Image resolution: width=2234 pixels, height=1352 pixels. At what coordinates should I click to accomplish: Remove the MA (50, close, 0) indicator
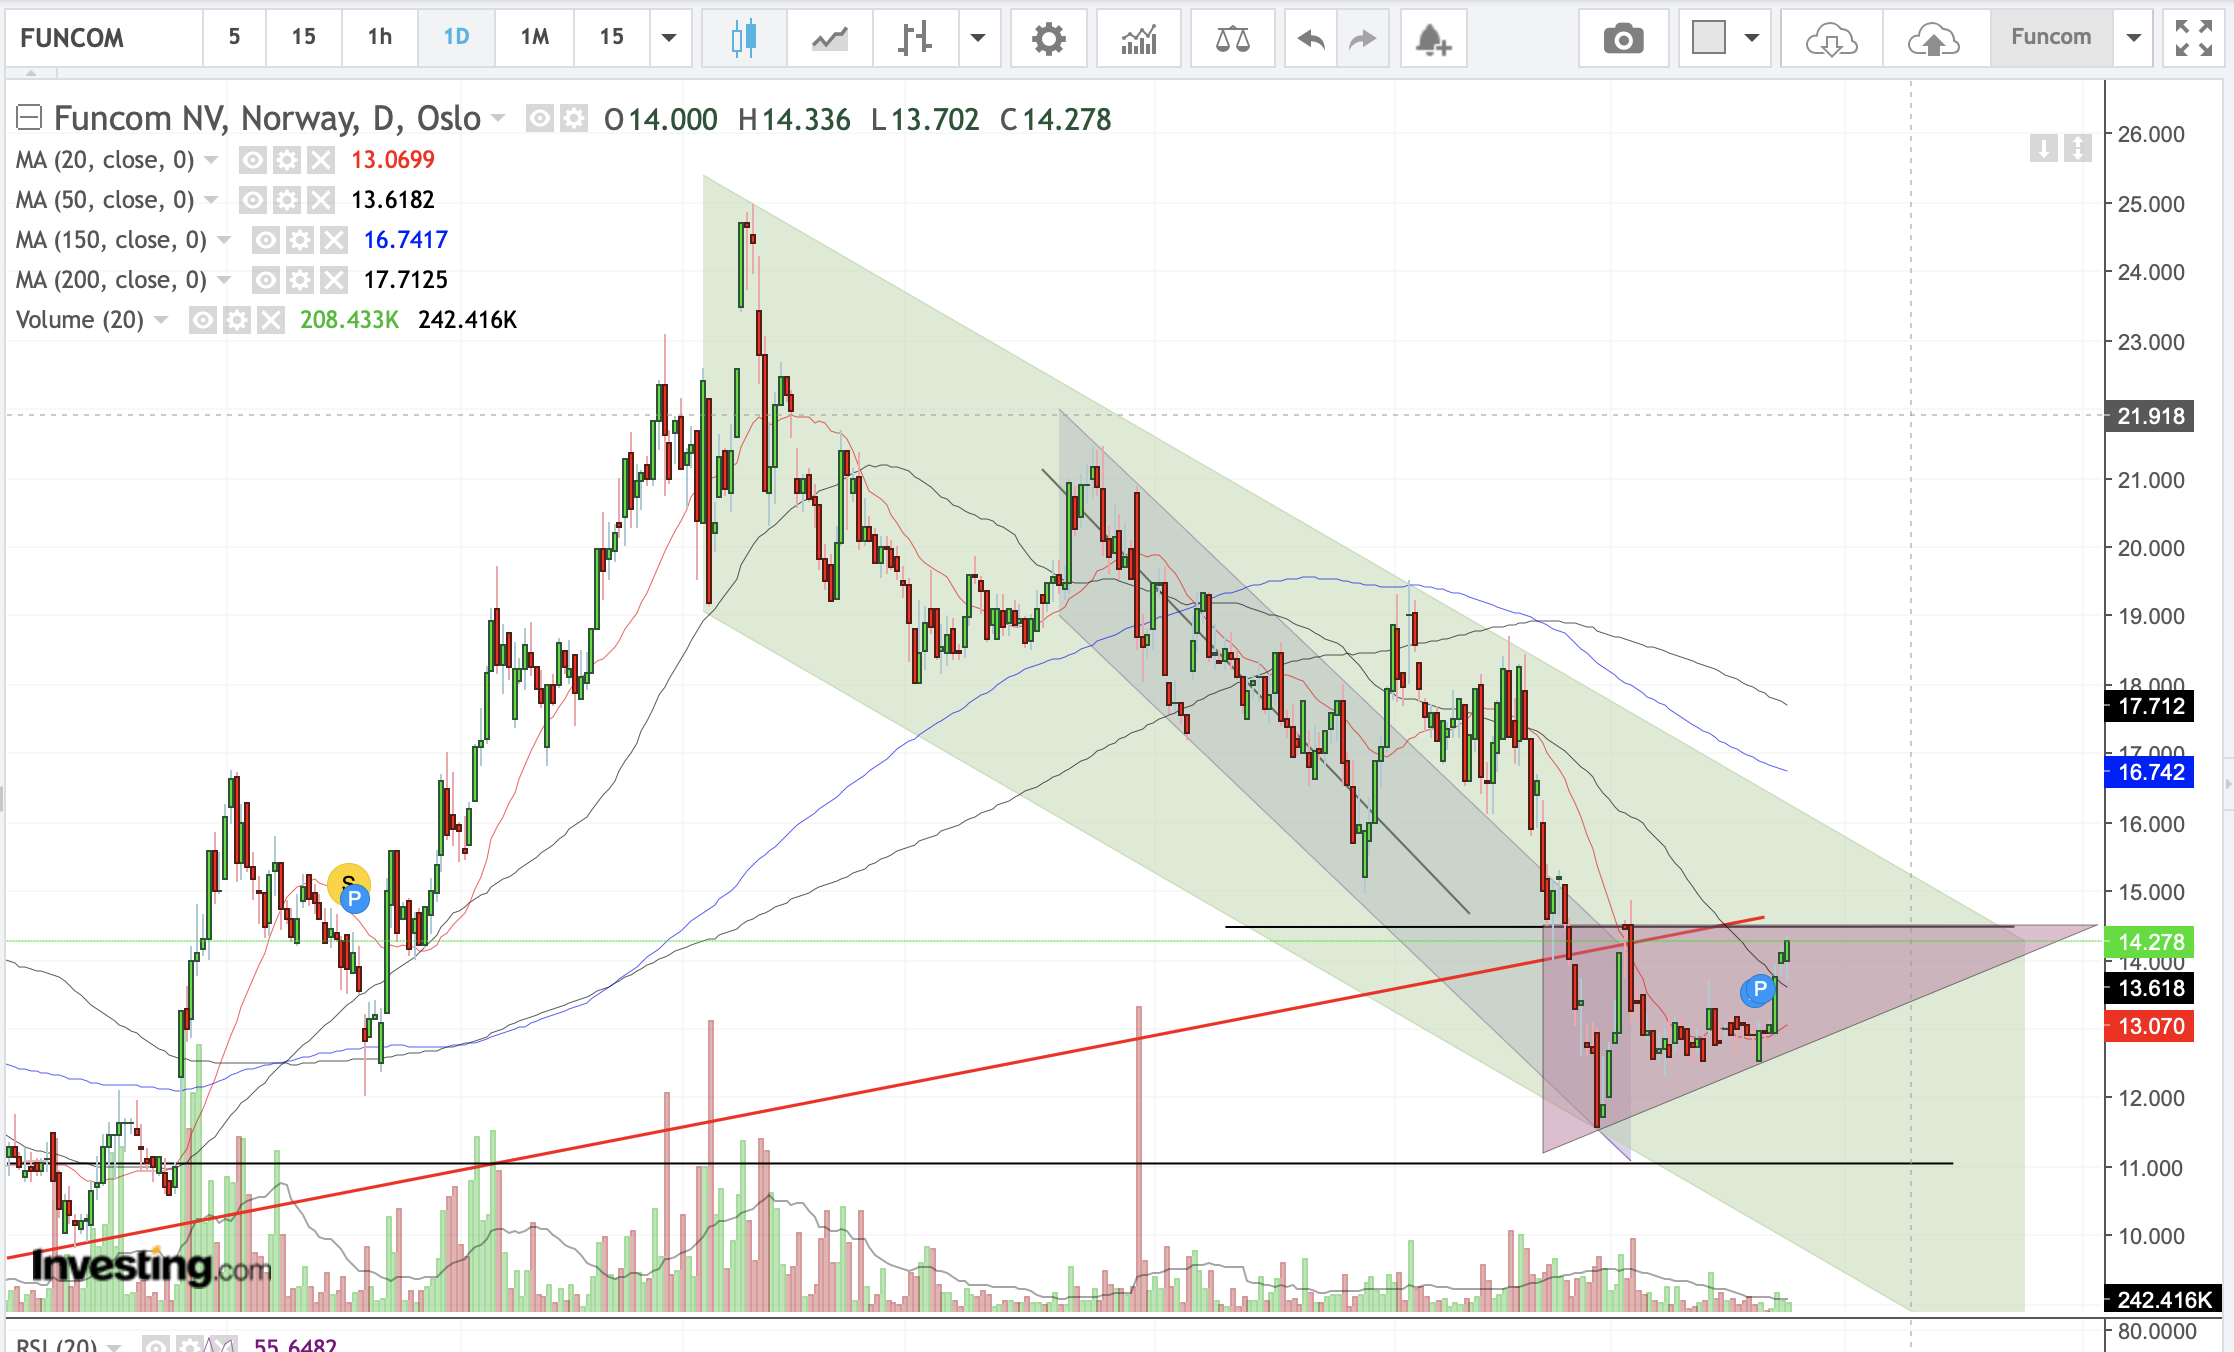pos(321,200)
